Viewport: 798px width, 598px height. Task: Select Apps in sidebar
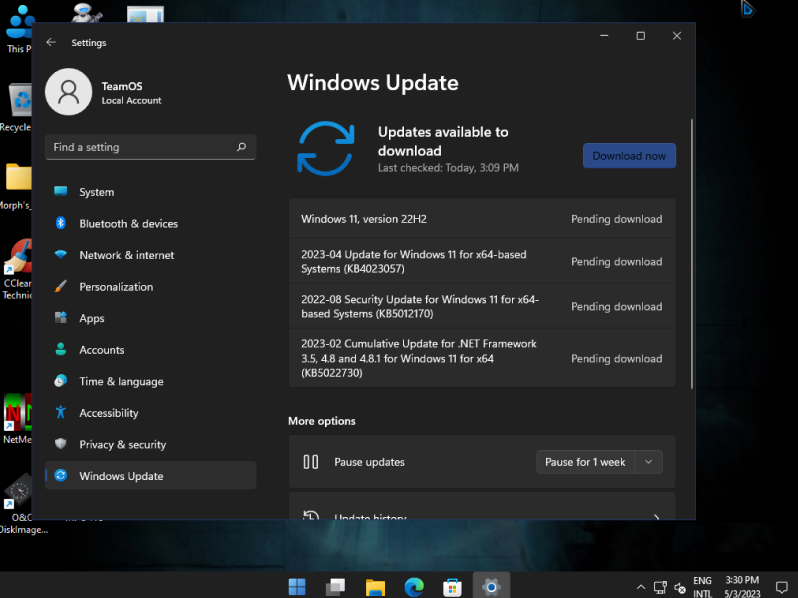coord(150,318)
